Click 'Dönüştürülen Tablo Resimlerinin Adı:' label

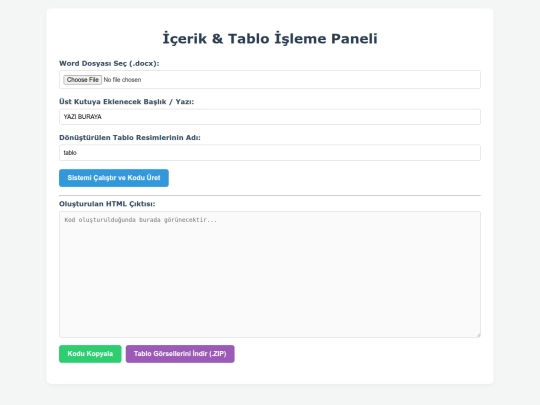[x=130, y=137]
